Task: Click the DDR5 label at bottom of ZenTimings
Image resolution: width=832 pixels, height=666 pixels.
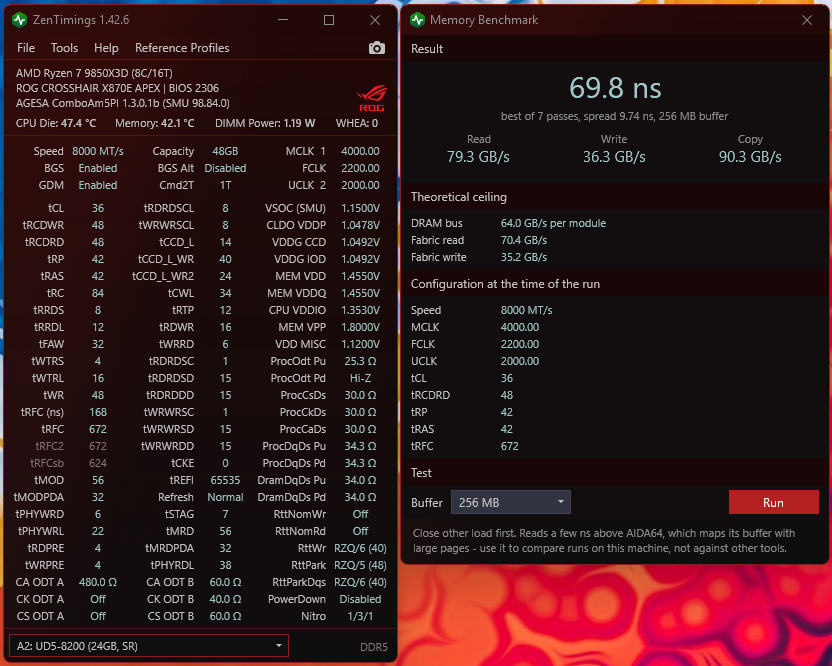Action: (374, 647)
